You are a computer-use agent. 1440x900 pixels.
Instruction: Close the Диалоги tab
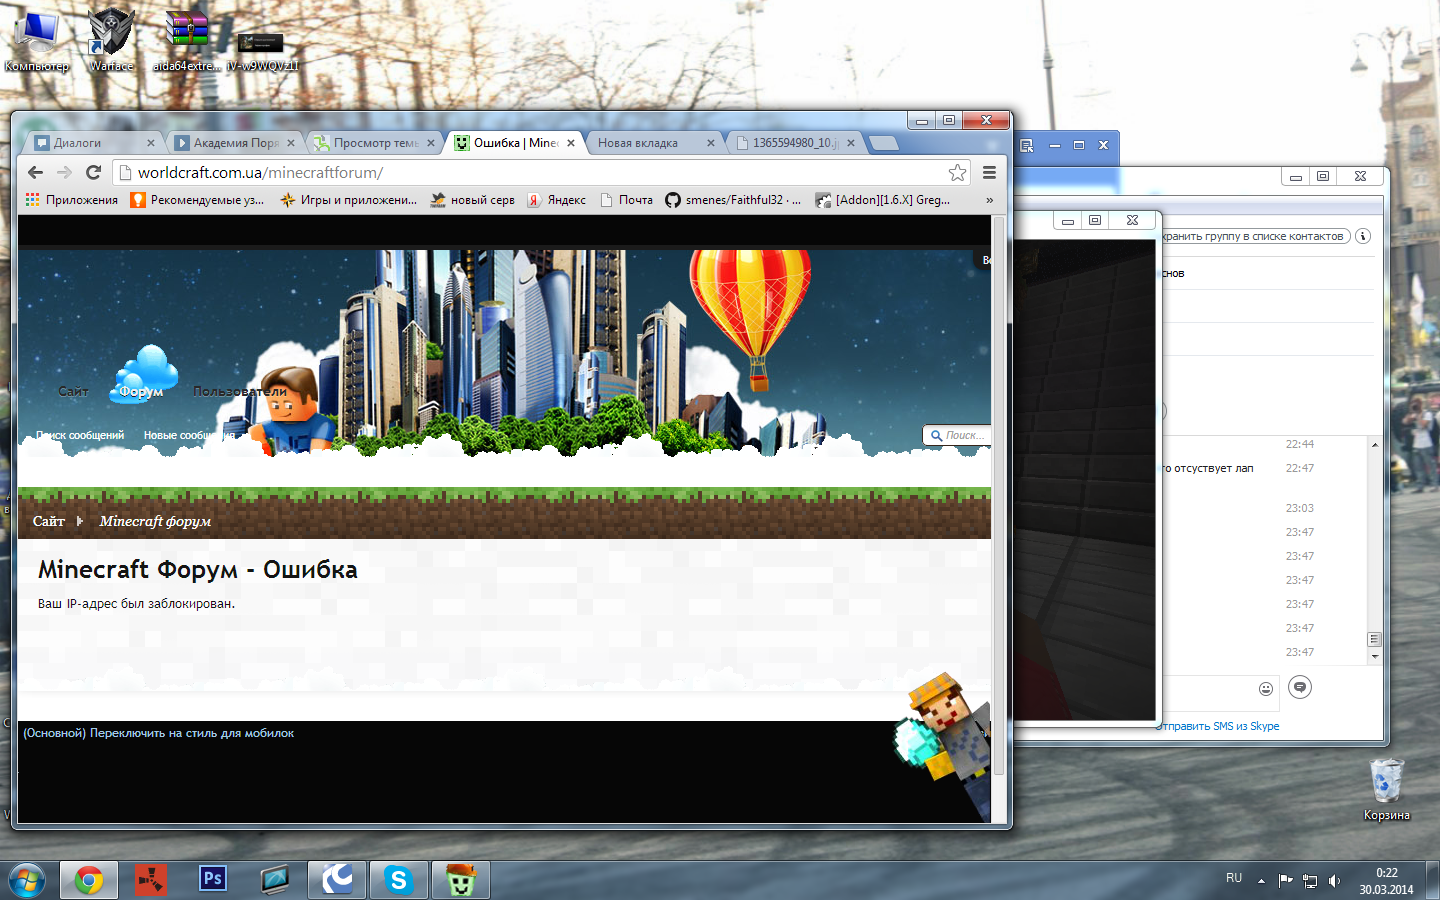coord(151,143)
